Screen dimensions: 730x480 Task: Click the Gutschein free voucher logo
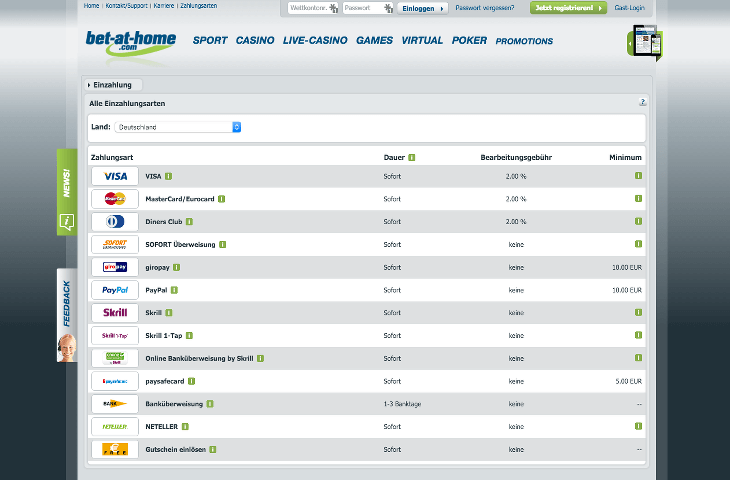[x=115, y=449]
